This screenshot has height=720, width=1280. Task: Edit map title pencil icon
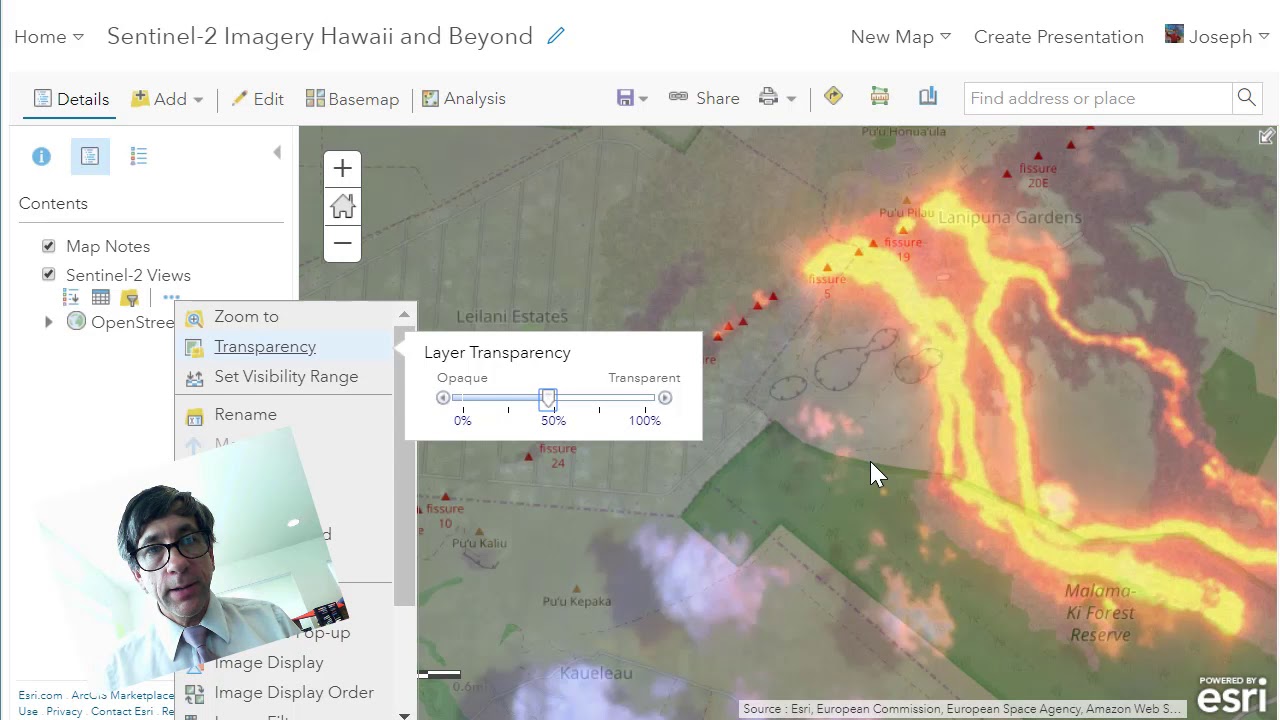point(556,36)
